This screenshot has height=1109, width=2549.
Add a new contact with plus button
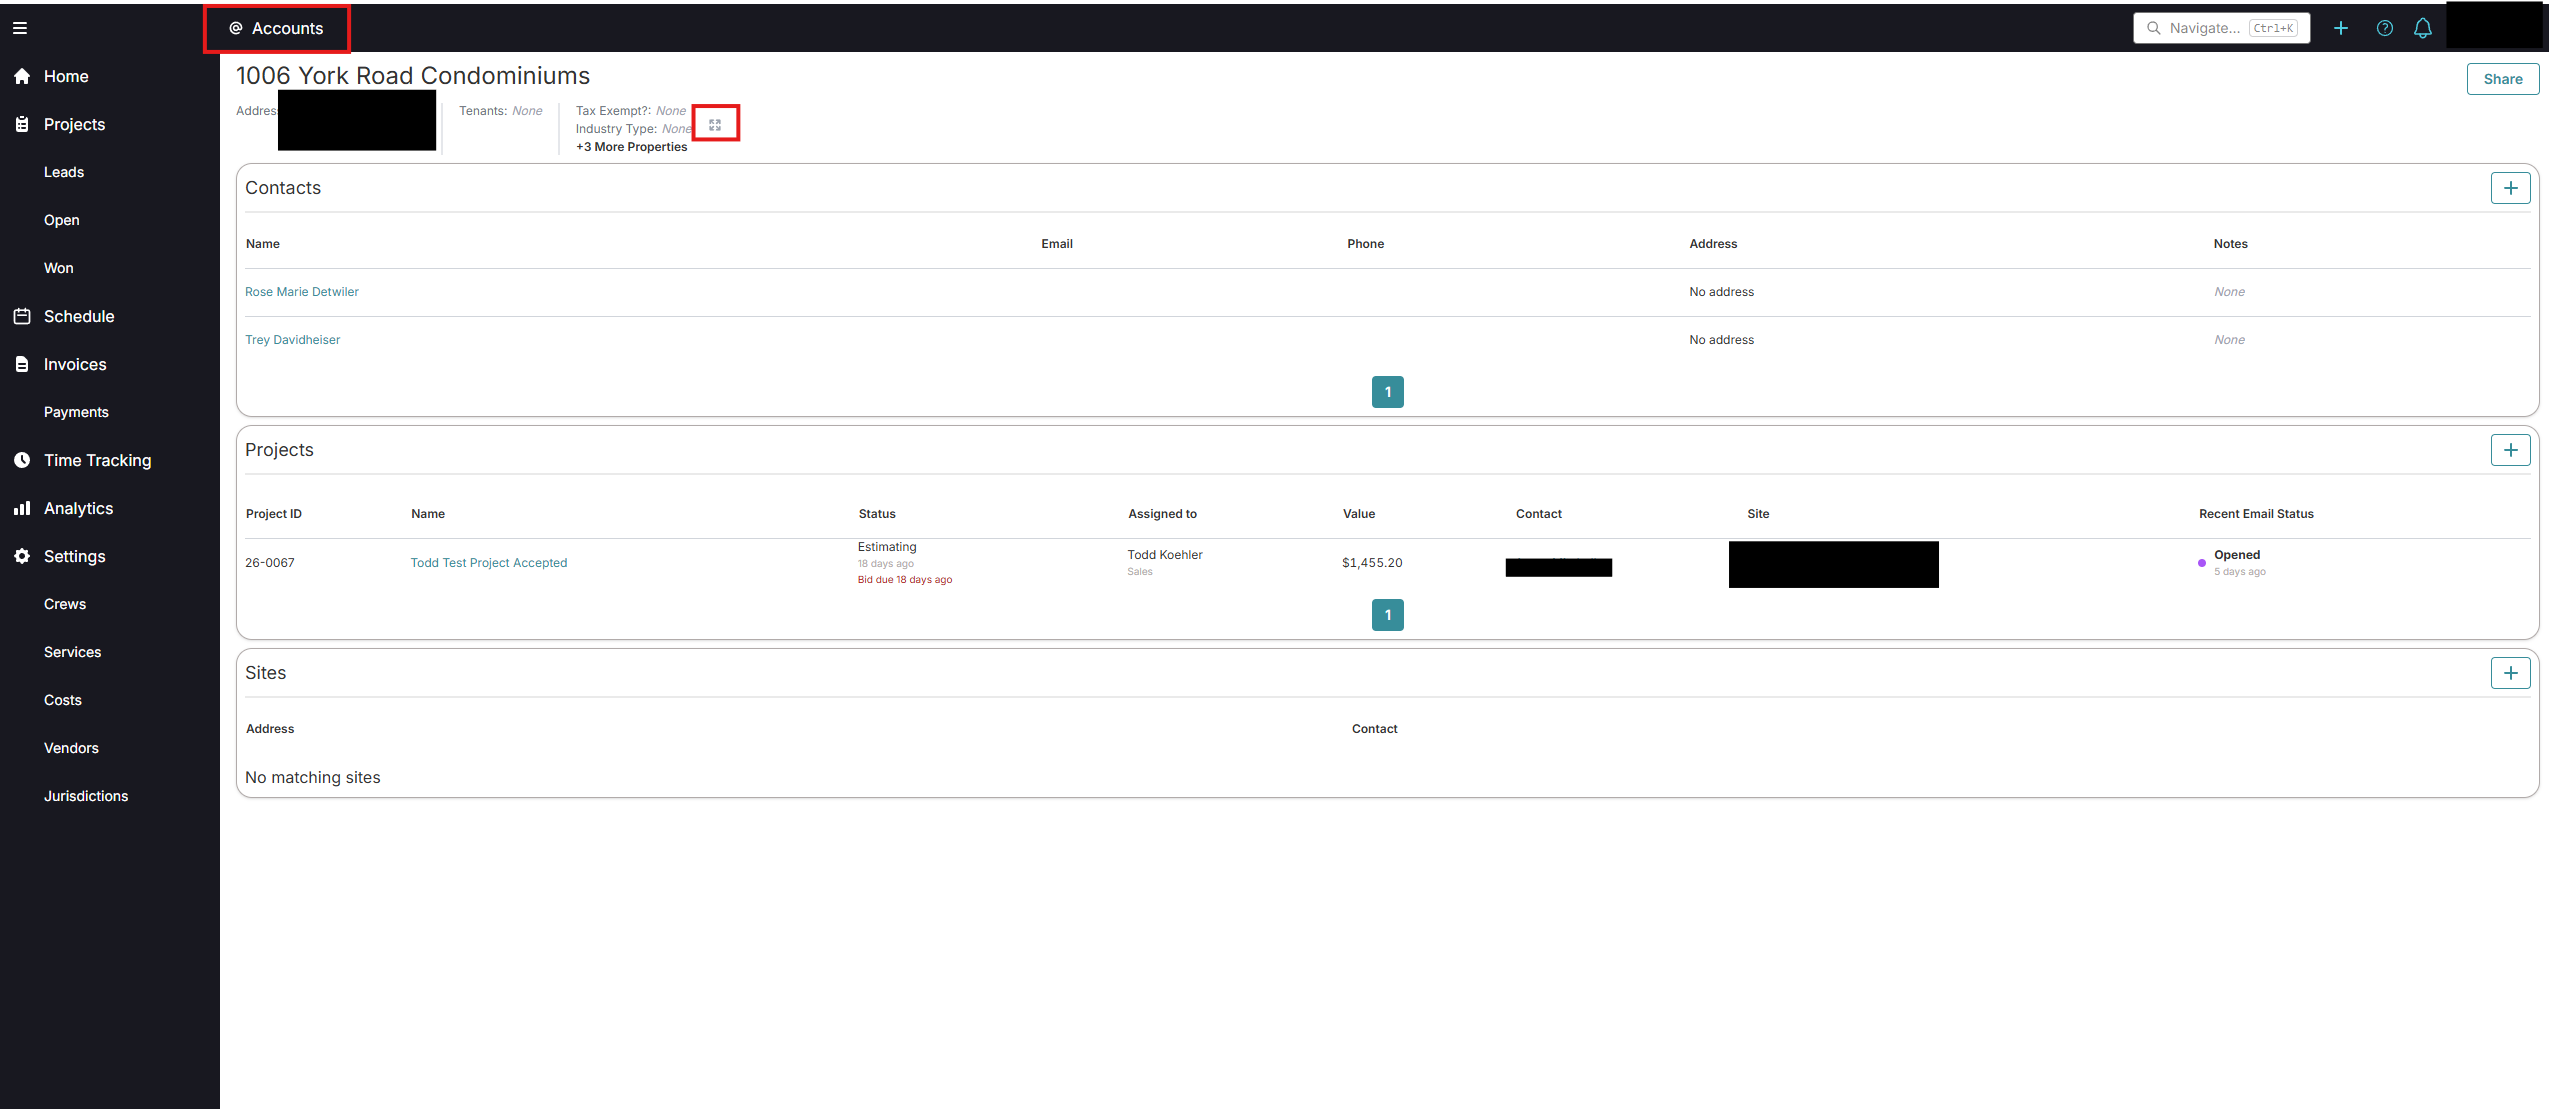click(x=2511, y=188)
